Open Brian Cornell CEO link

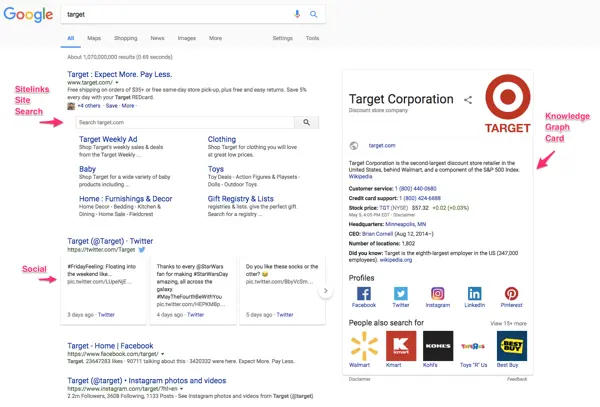pos(377,234)
